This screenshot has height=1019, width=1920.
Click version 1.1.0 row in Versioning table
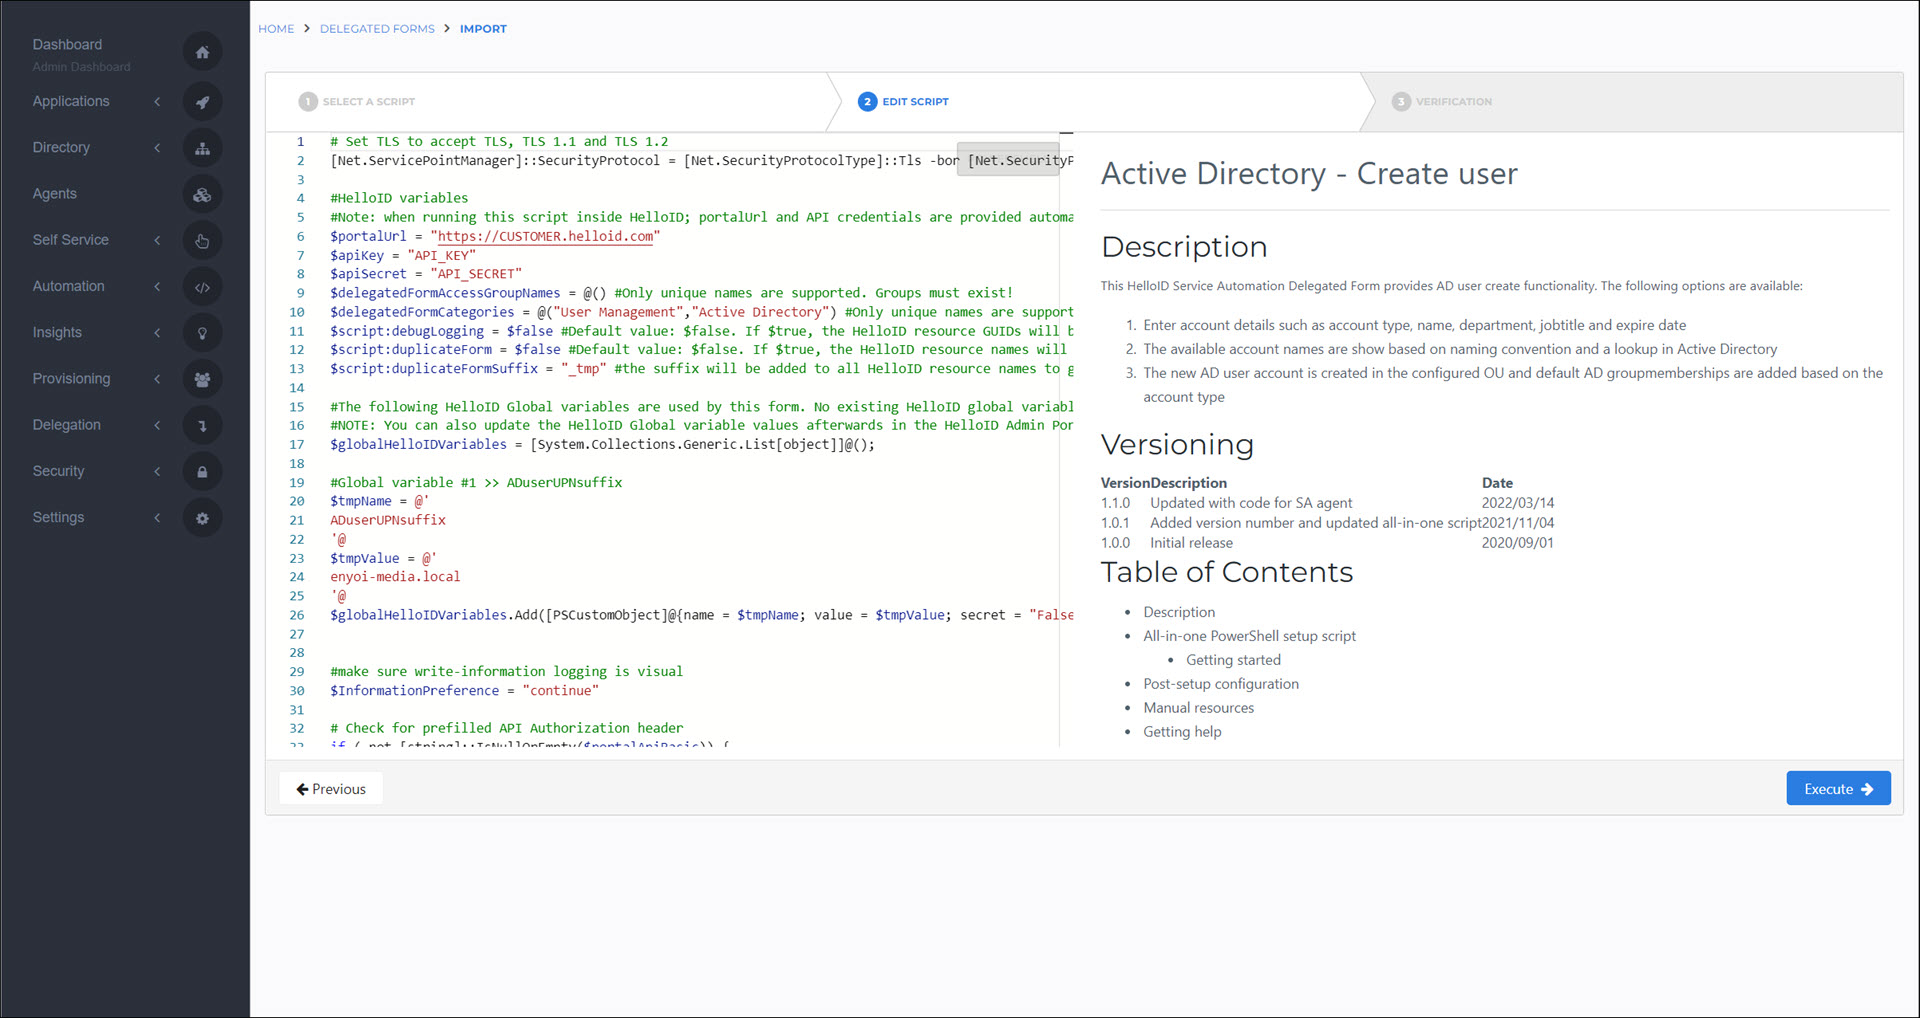(1328, 503)
